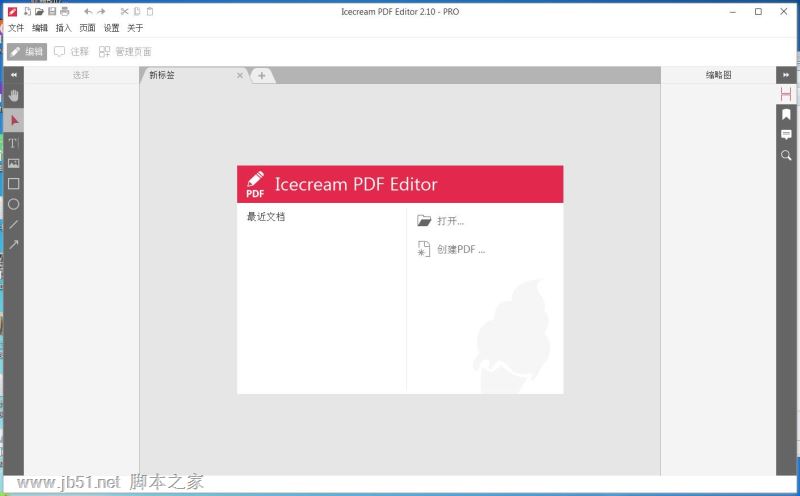Select the insert Image tool
800x496 pixels.
click(14, 163)
